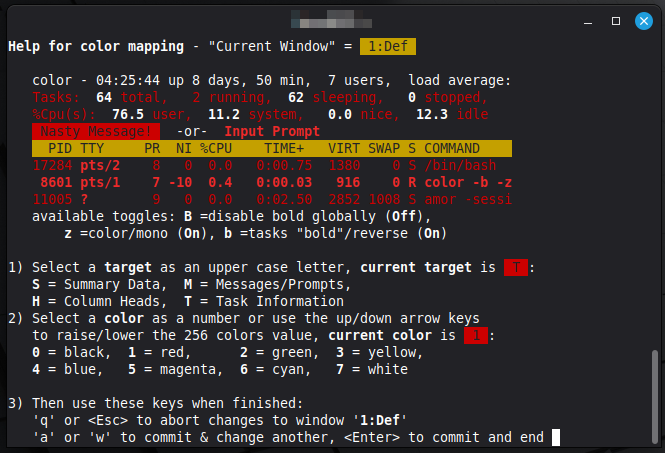The height and width of the screenshot is (453, 665).
Task: Click the text cursor after 'commit and end'
Action: [x=555, y=437]
